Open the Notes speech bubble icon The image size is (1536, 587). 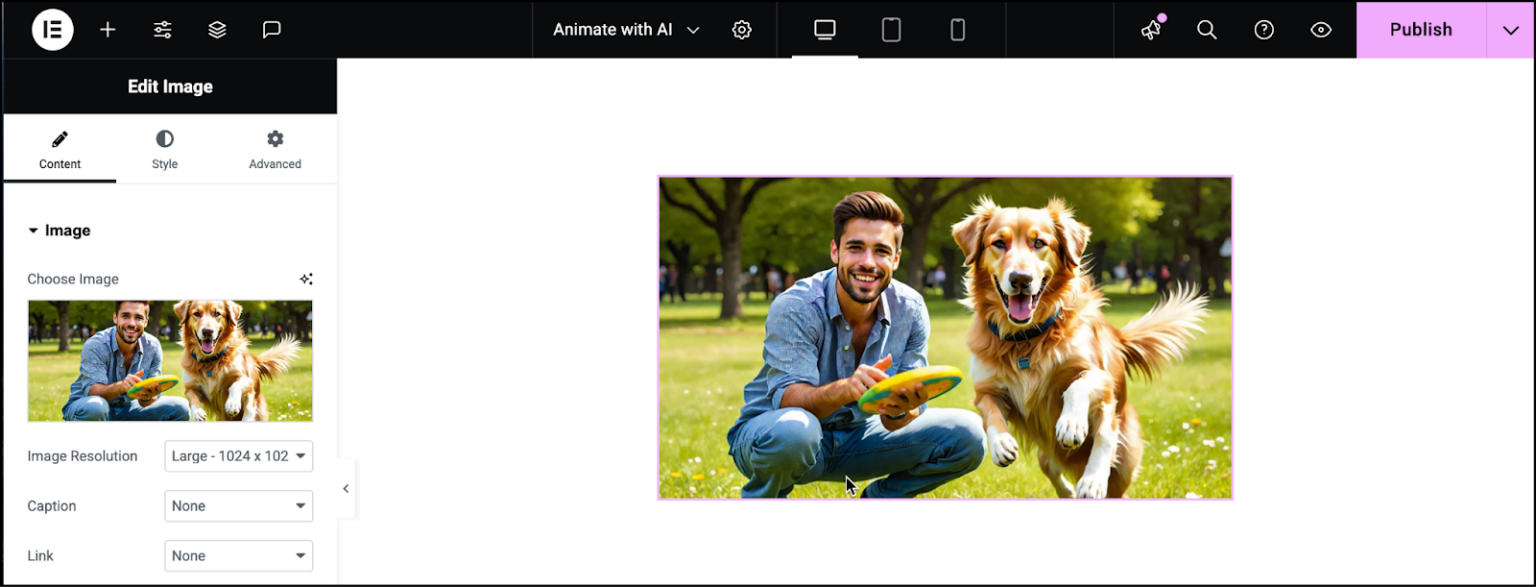tap(271, 29)
